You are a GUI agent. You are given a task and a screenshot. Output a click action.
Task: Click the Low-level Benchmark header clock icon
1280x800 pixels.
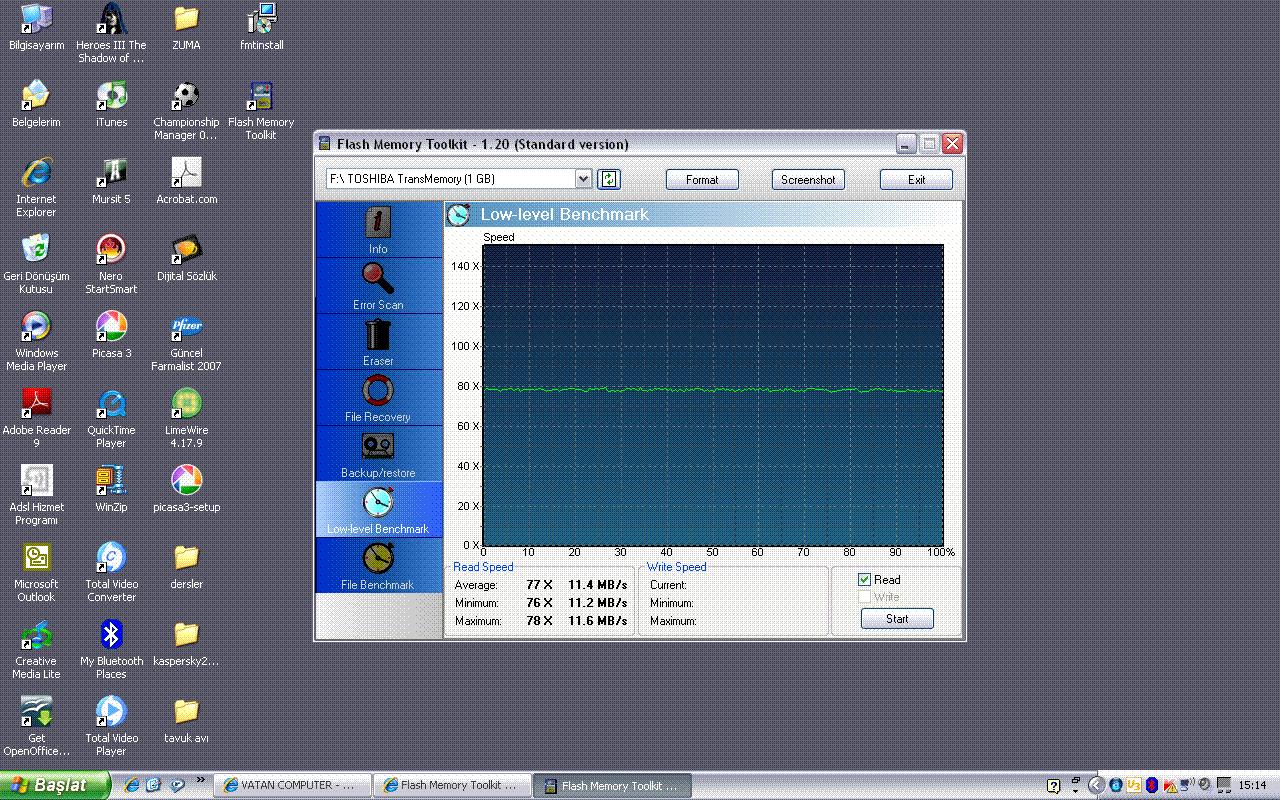tap(459, 215)
